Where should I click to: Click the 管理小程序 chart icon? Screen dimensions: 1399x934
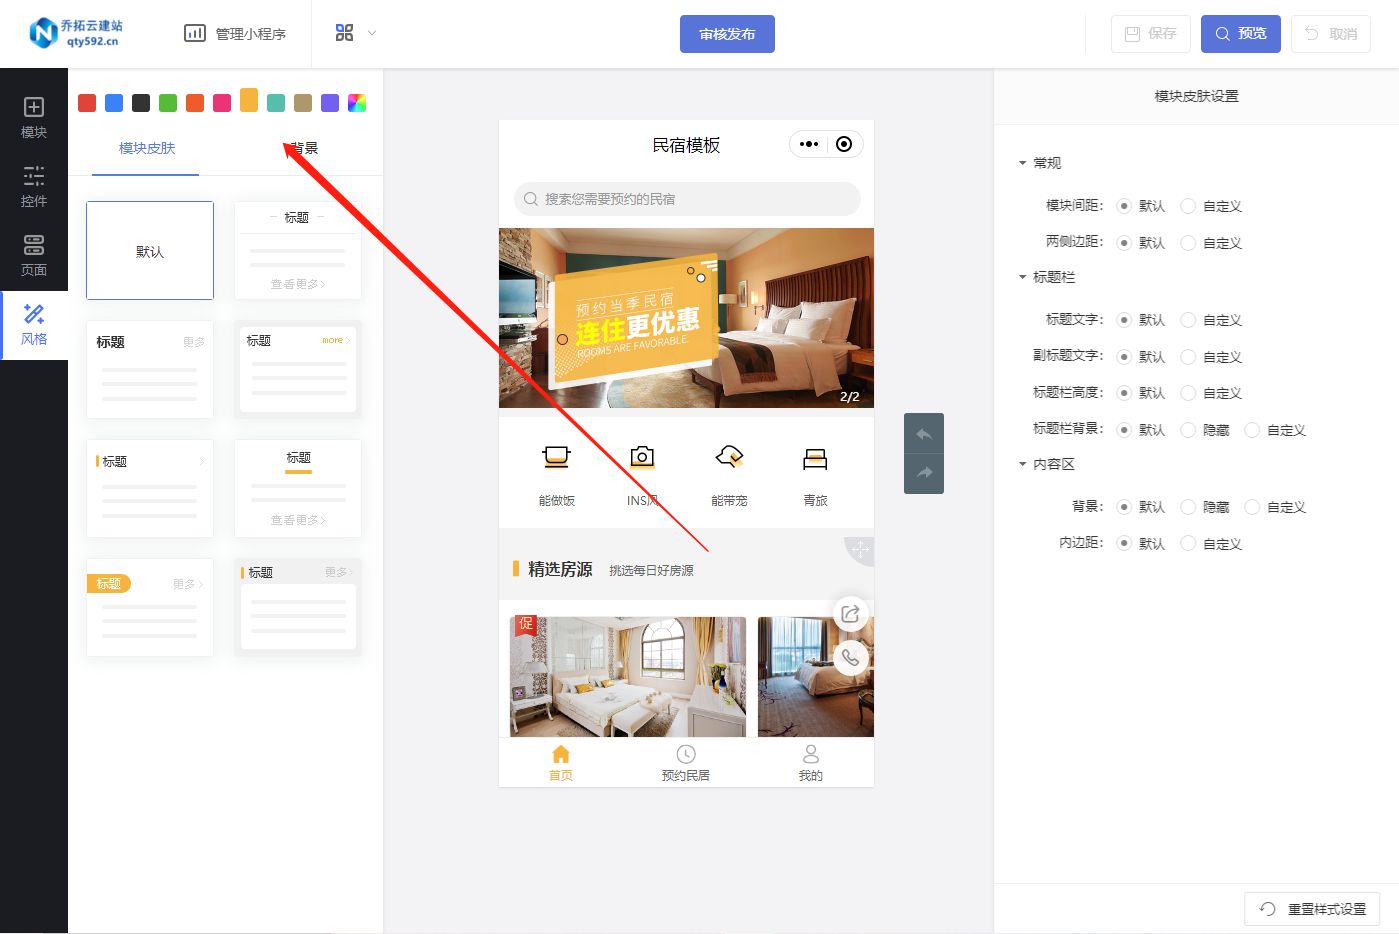195,32
